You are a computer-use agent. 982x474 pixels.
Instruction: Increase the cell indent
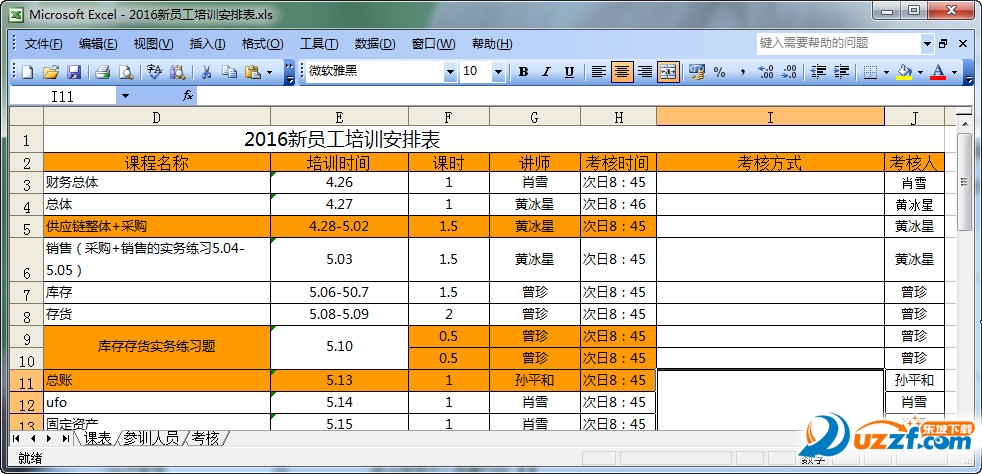click(841, 72)
